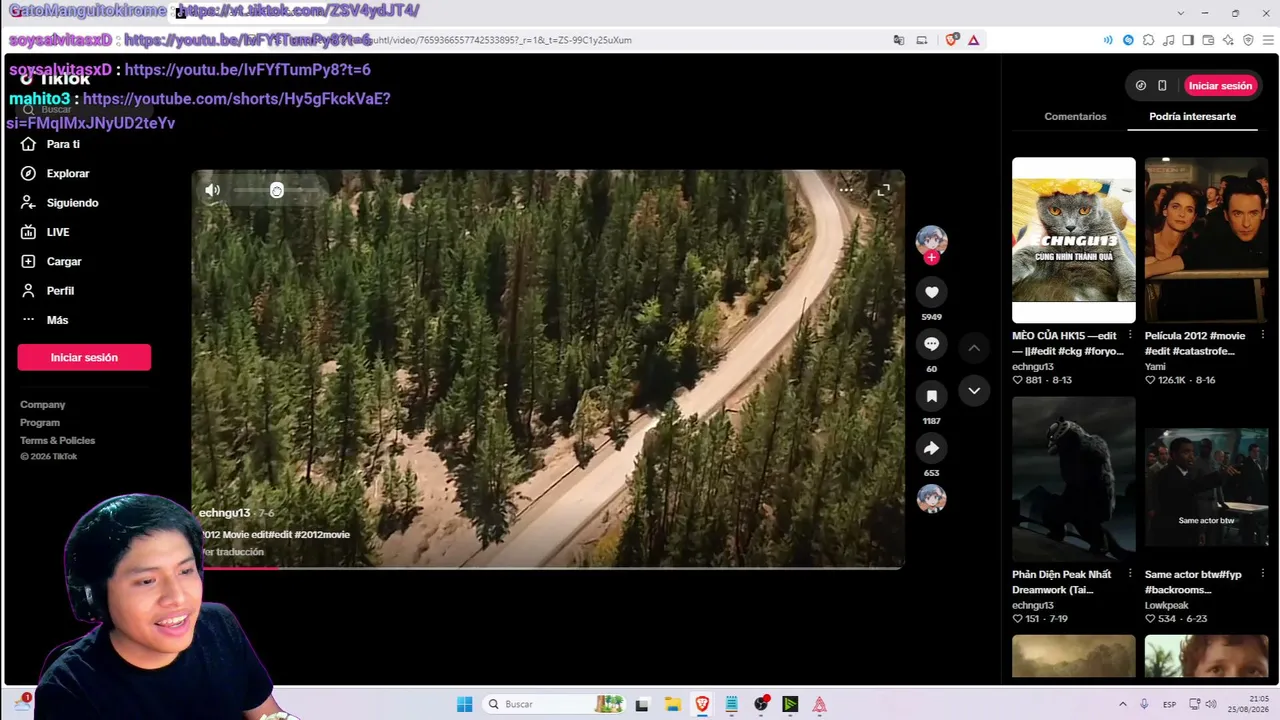
Task: Open the browser hamburger menu
Action: (1267, 40)
